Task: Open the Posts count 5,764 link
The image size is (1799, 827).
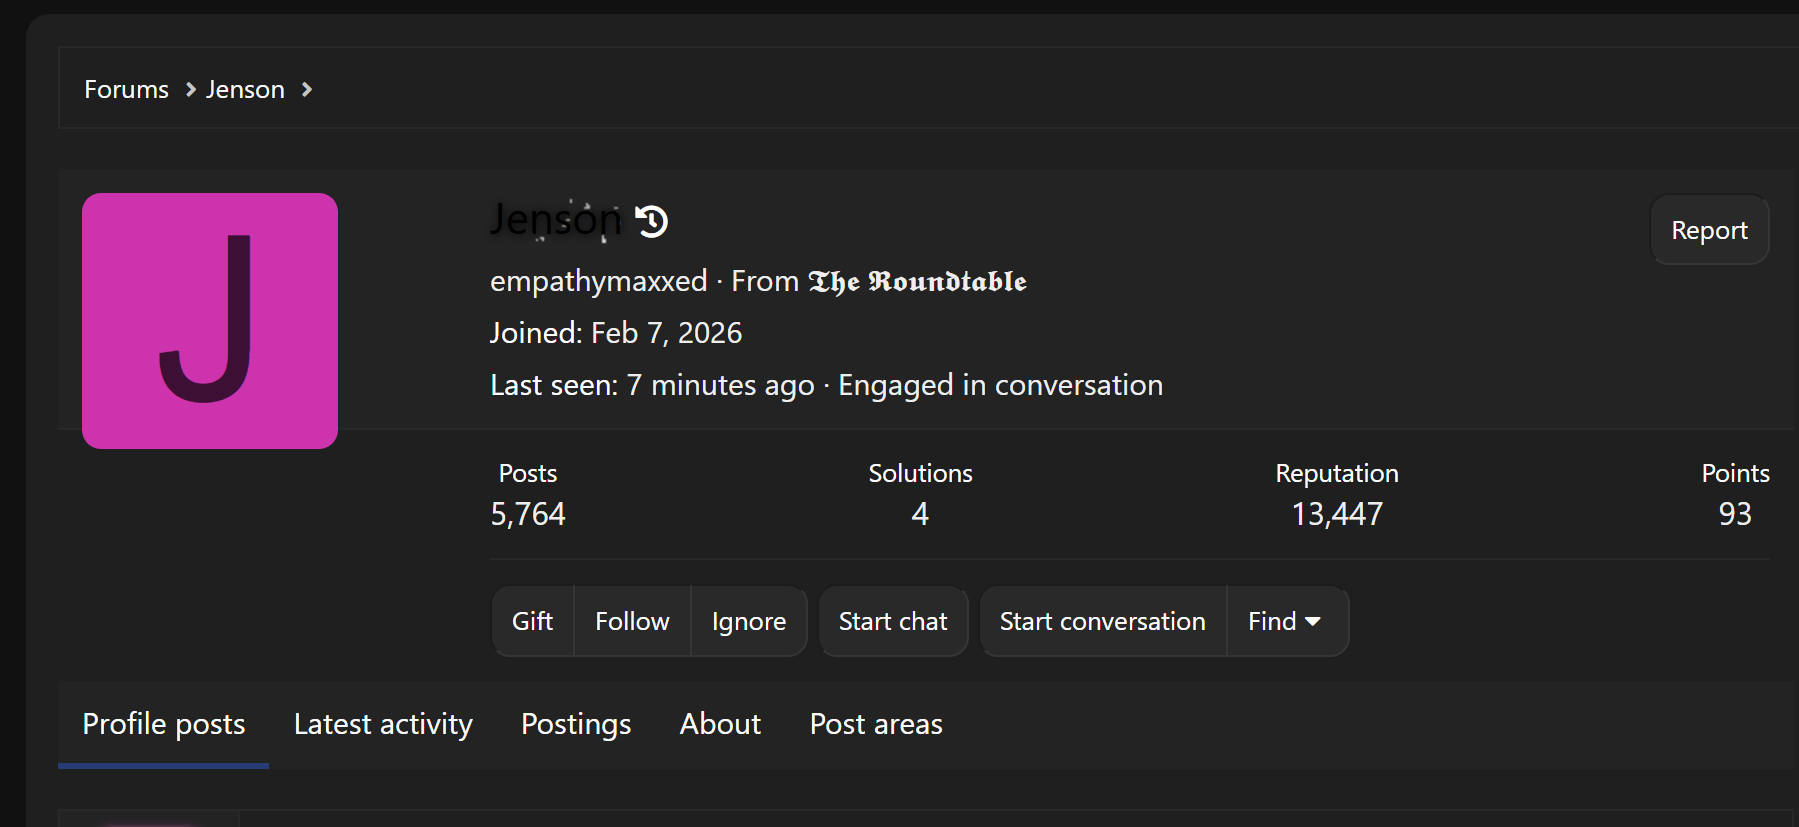Action: pos(528,514)
